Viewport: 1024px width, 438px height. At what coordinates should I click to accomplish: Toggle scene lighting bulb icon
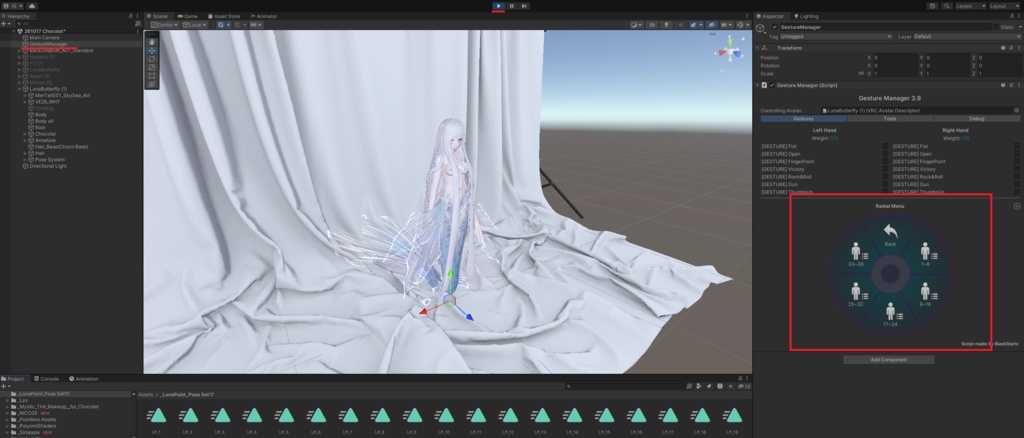click(667, 25)
